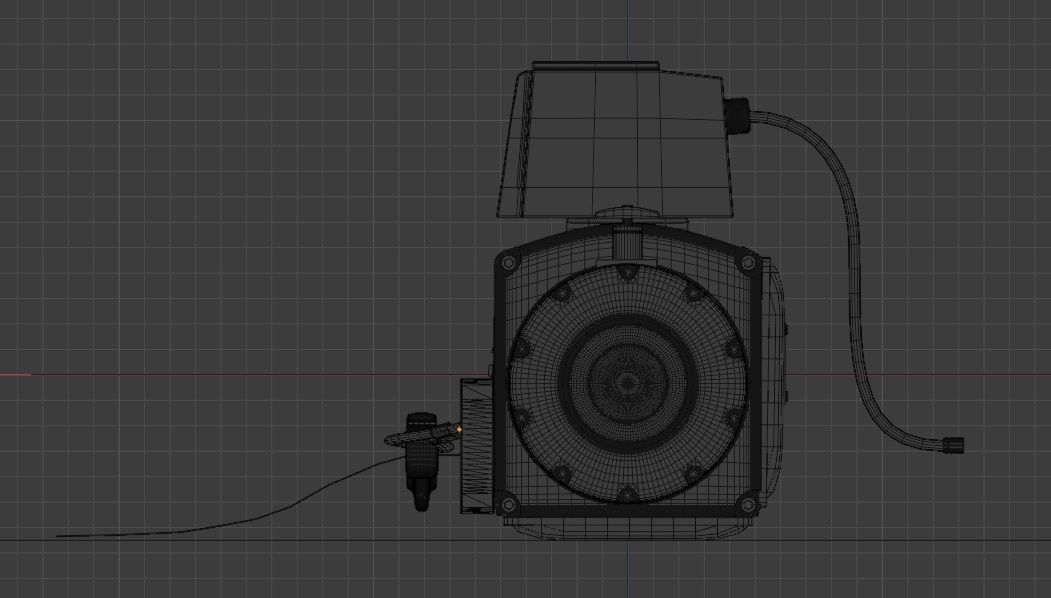Image resolution: width=1051 pixels, height=598 pixels.
Task: Select the box-shaped cover atop the engine
Action: pyautogui.click(x=615, y=140)
